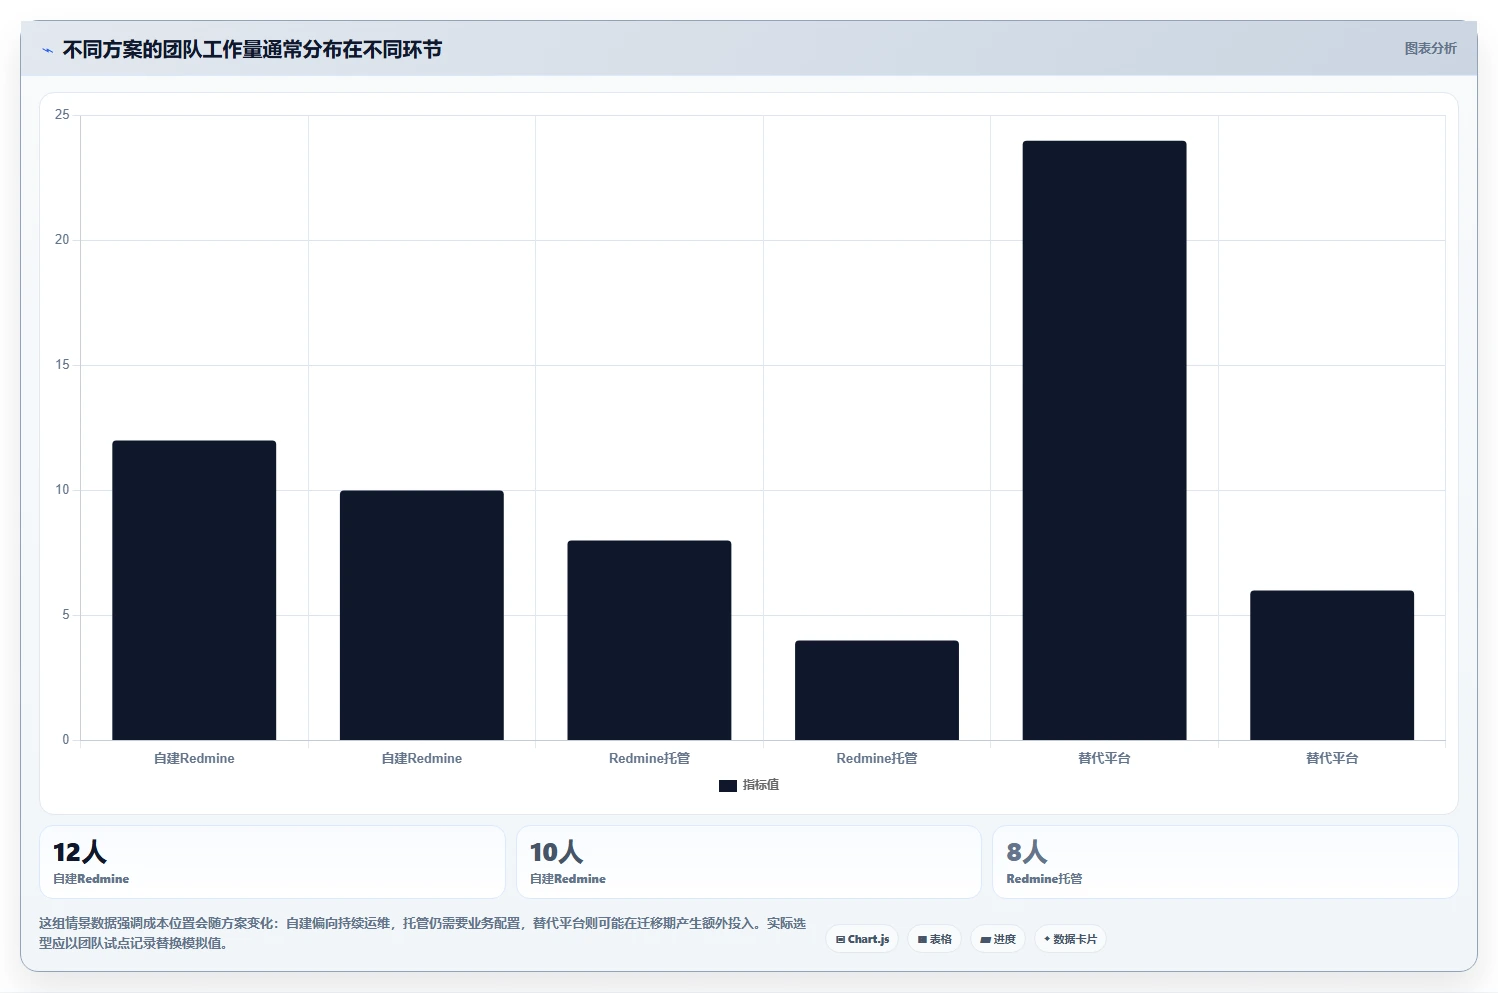Screen dimensions: 1498x993
Task: Select the 表格 chip
Action: pos(934,939)
